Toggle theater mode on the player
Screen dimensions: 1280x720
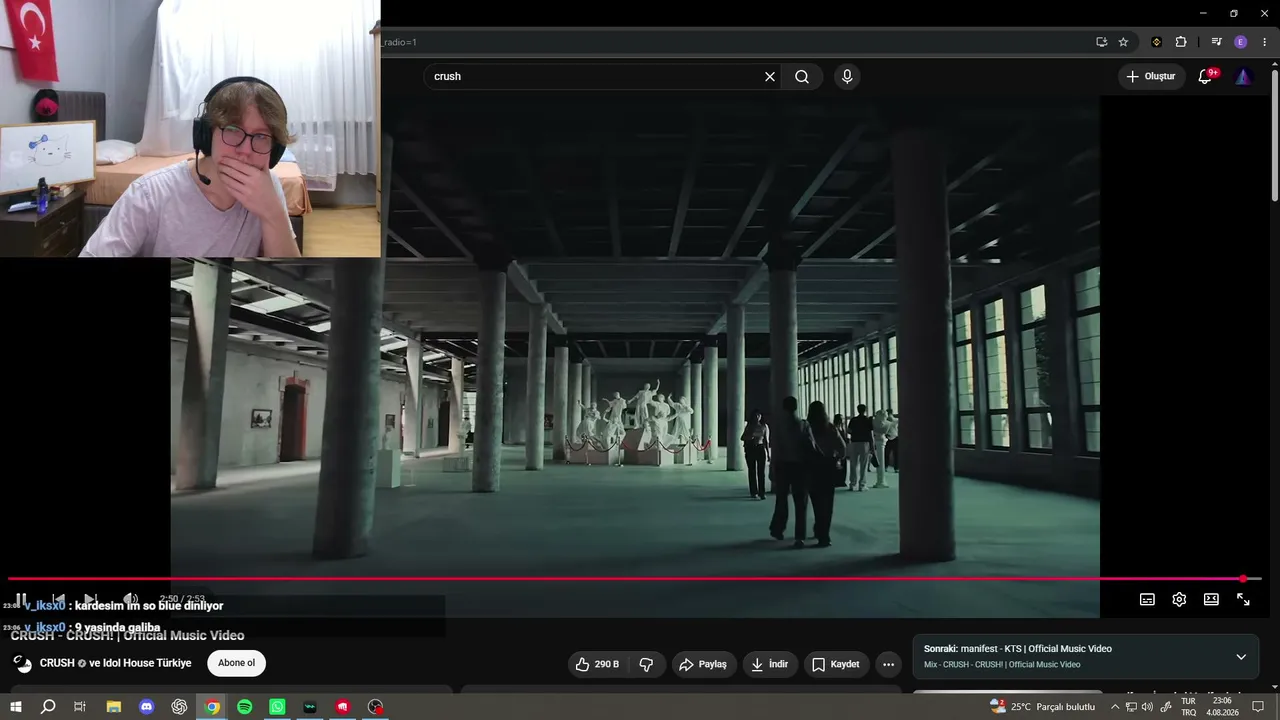coord(1211,599)
